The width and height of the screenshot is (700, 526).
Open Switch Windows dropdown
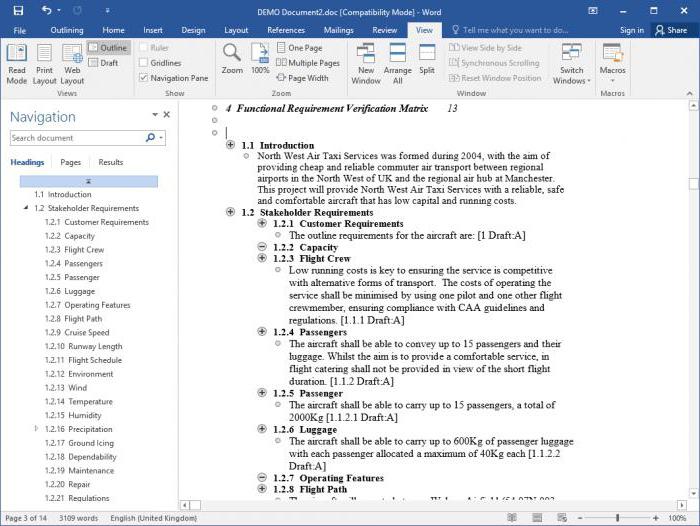tap(571, 64)
